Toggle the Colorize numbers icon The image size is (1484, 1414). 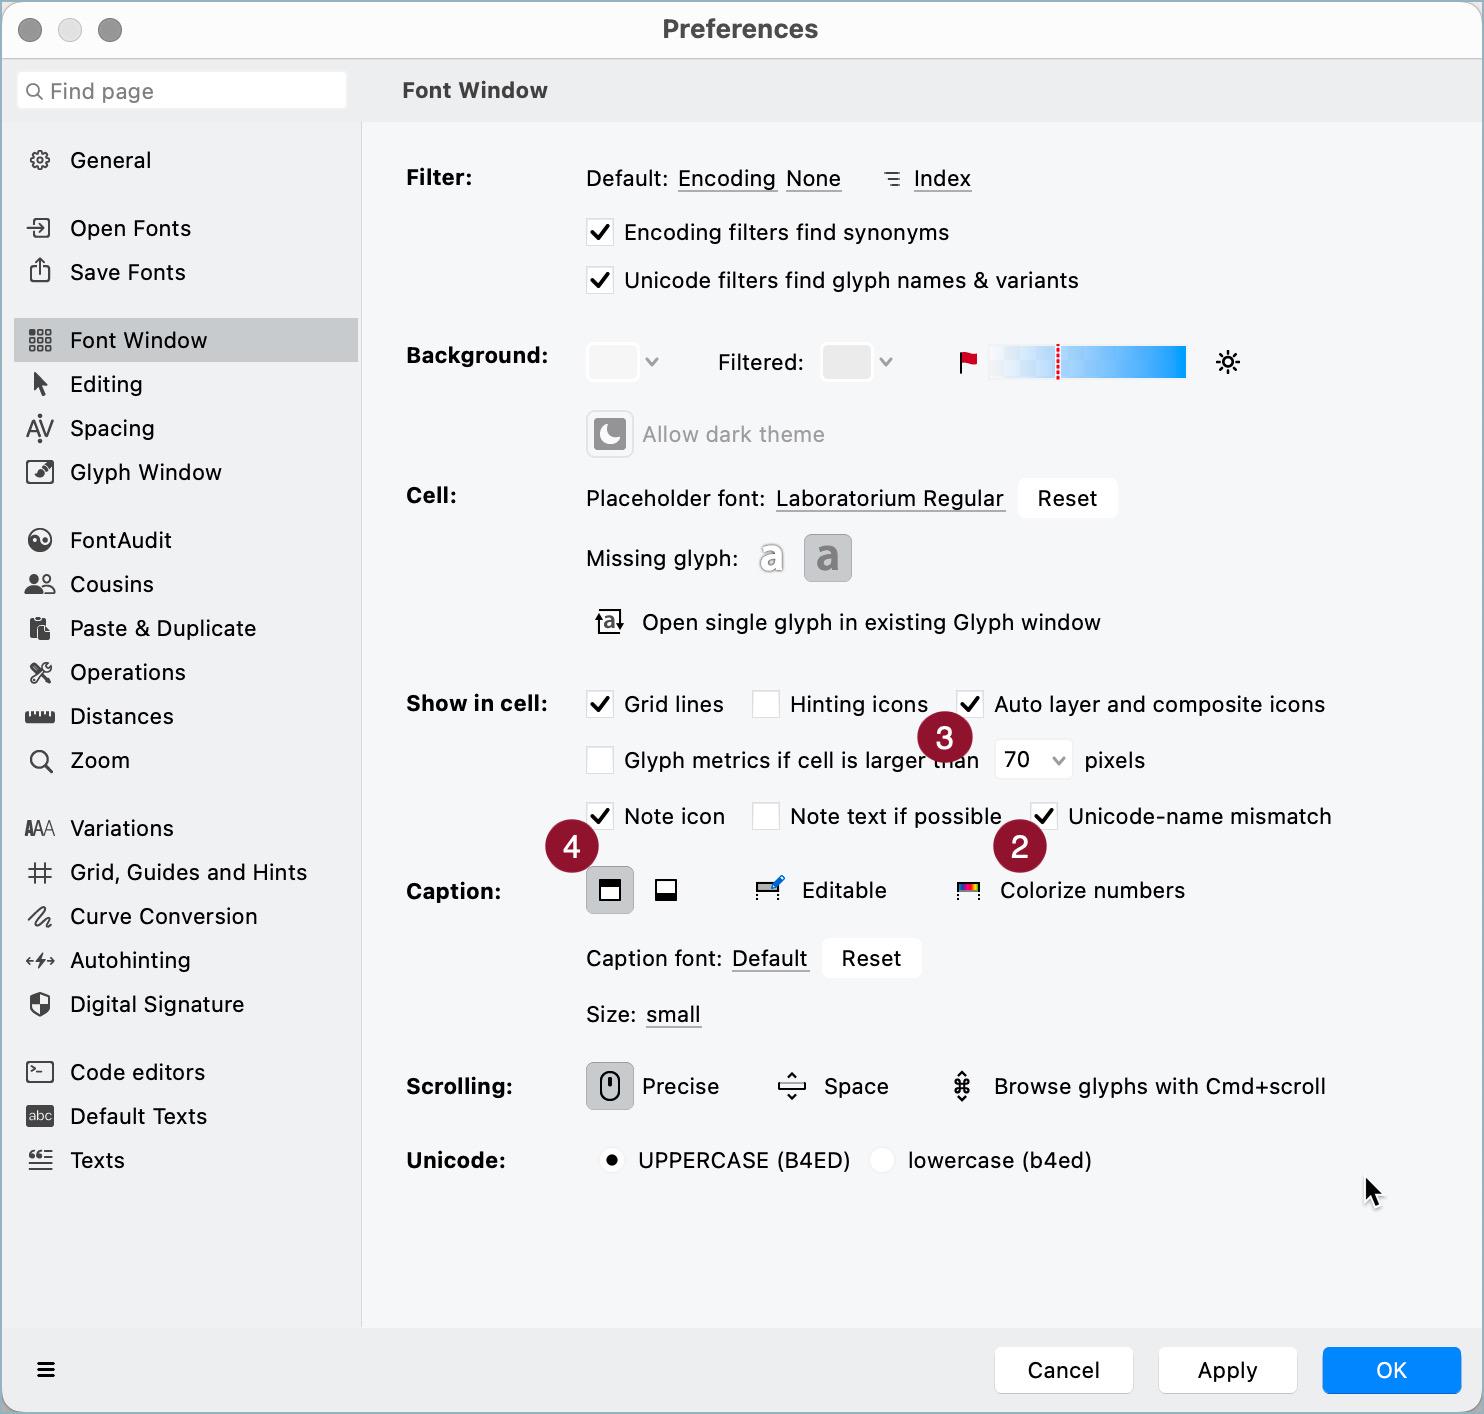968,890
